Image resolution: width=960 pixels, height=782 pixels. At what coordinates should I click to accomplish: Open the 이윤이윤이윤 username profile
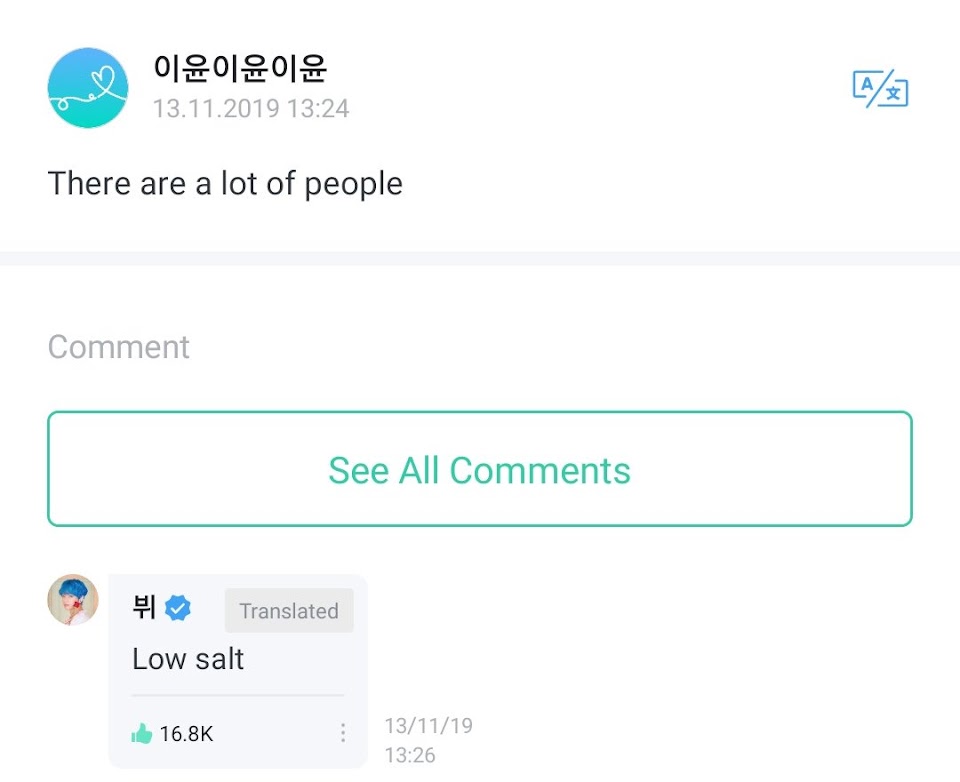point(240,67)
